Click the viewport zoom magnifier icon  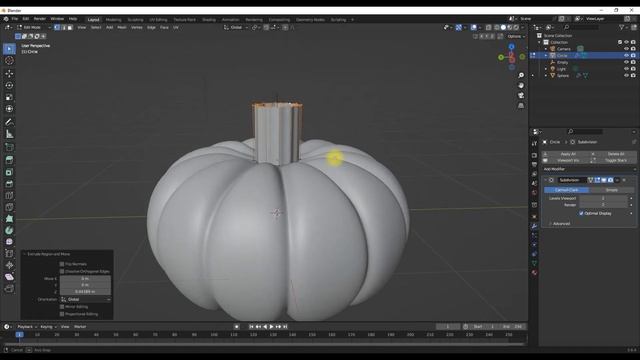[521, 76]
